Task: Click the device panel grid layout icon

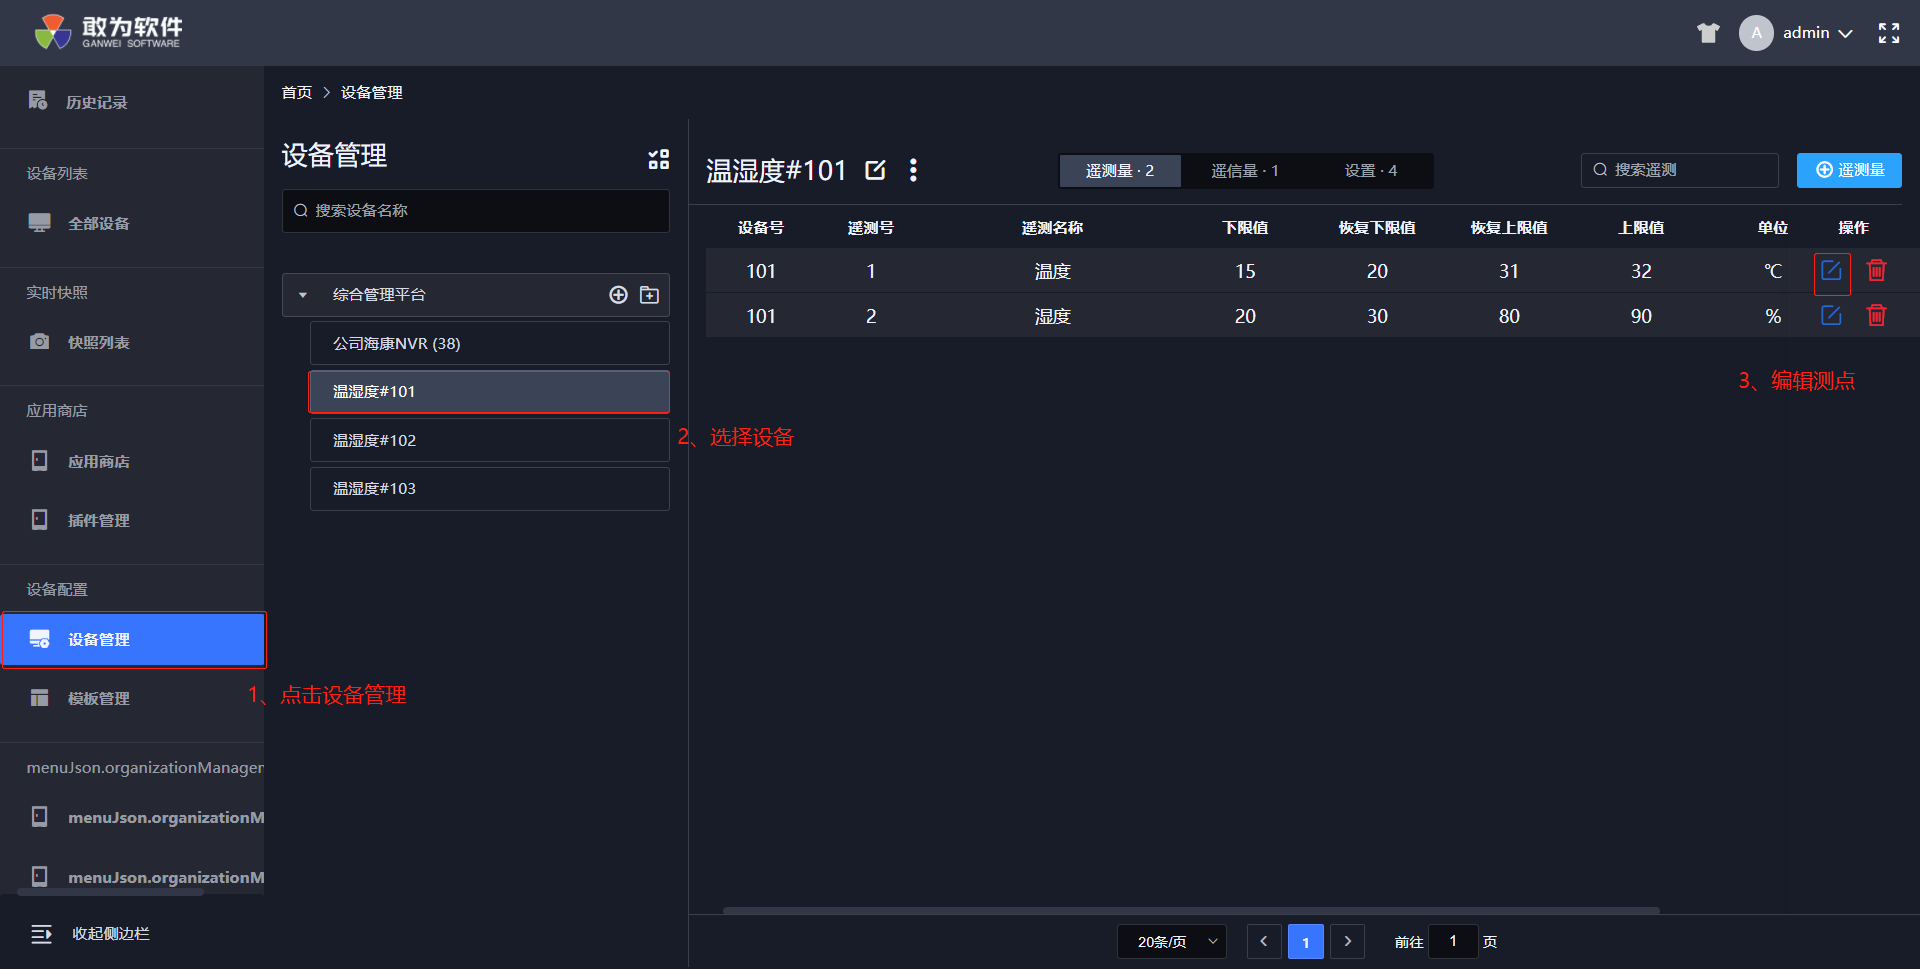Action: [658, 159]
